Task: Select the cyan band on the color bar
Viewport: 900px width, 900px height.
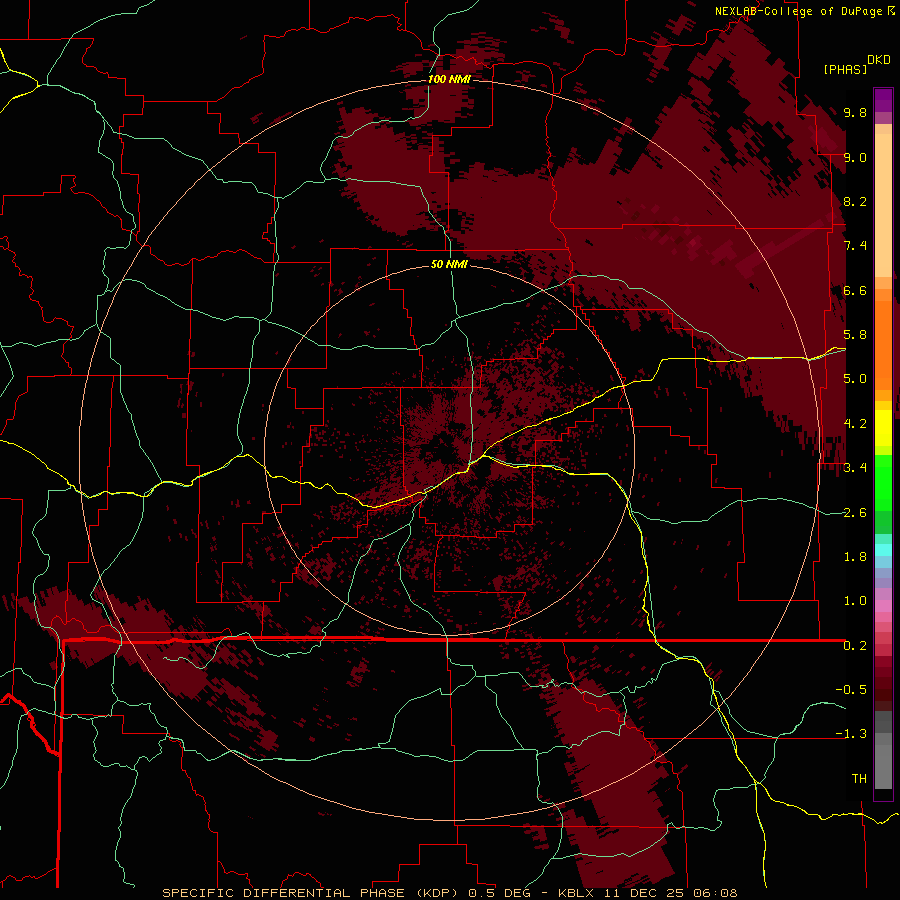Action: coord(883,549)
